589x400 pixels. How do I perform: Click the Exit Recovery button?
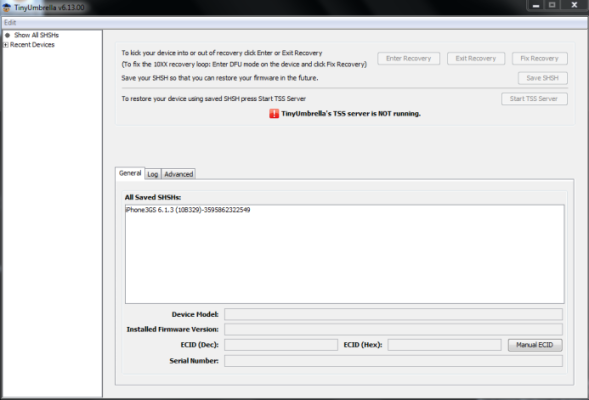(x=476, y=59)
